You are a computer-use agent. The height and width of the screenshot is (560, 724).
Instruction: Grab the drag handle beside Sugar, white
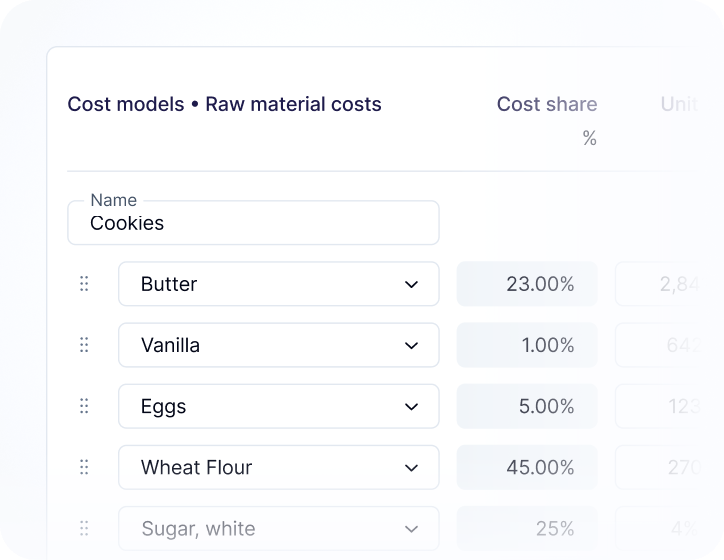tap(84, 528)
